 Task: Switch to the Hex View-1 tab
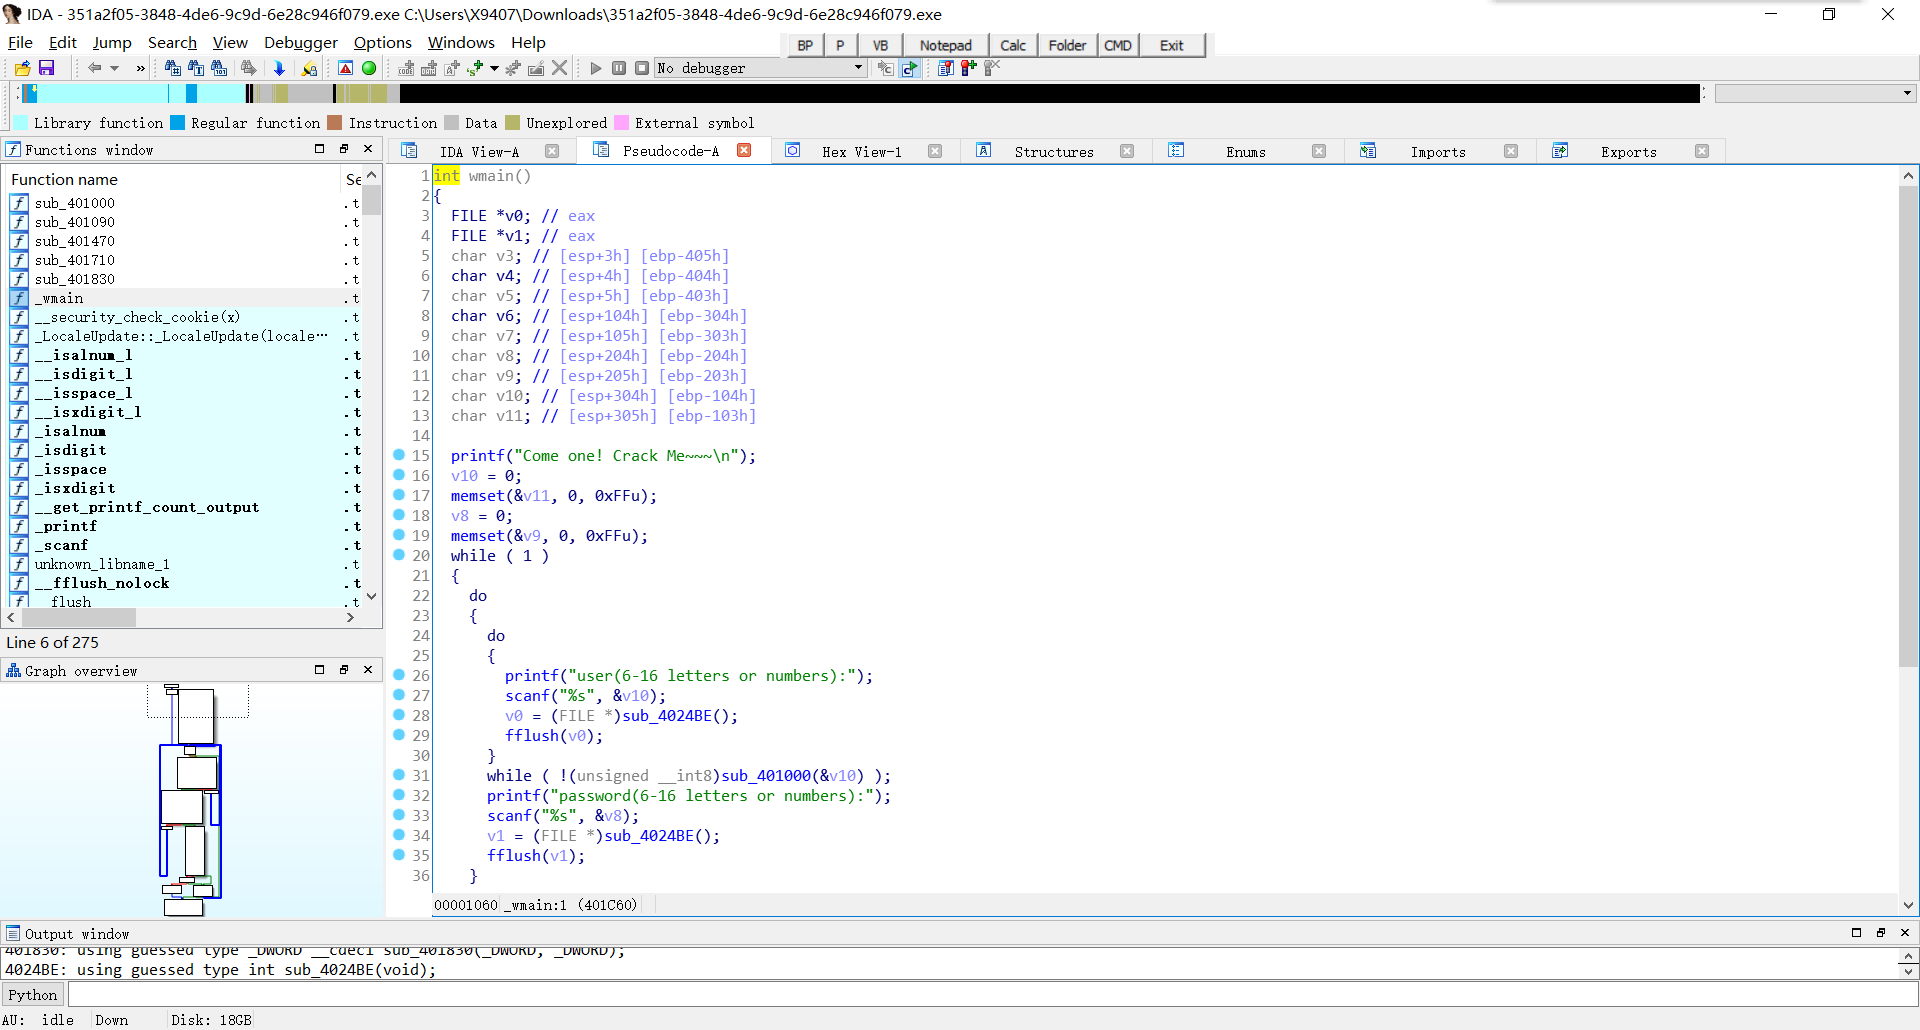click(x=861, y=151)
